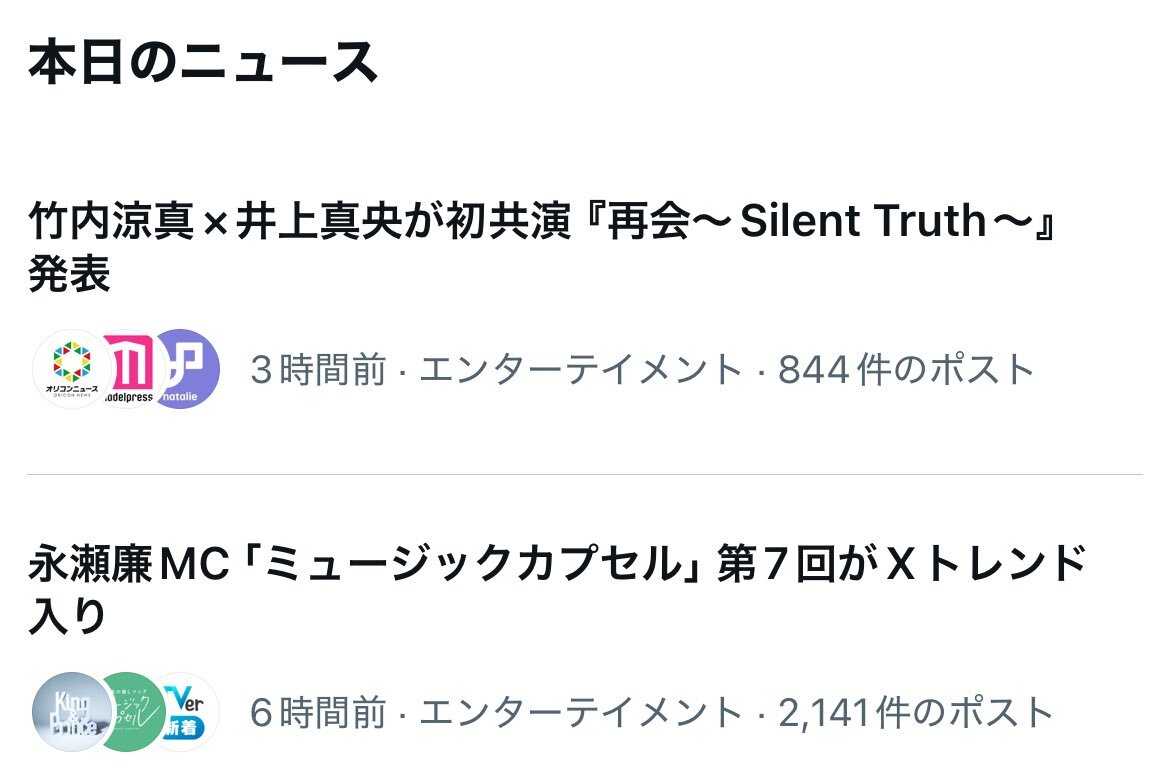This screenshot has width=1169, height=764.
Task: Tap the 3時間前 timestamp
Action: pyautogui.click(x=318, y=370)
